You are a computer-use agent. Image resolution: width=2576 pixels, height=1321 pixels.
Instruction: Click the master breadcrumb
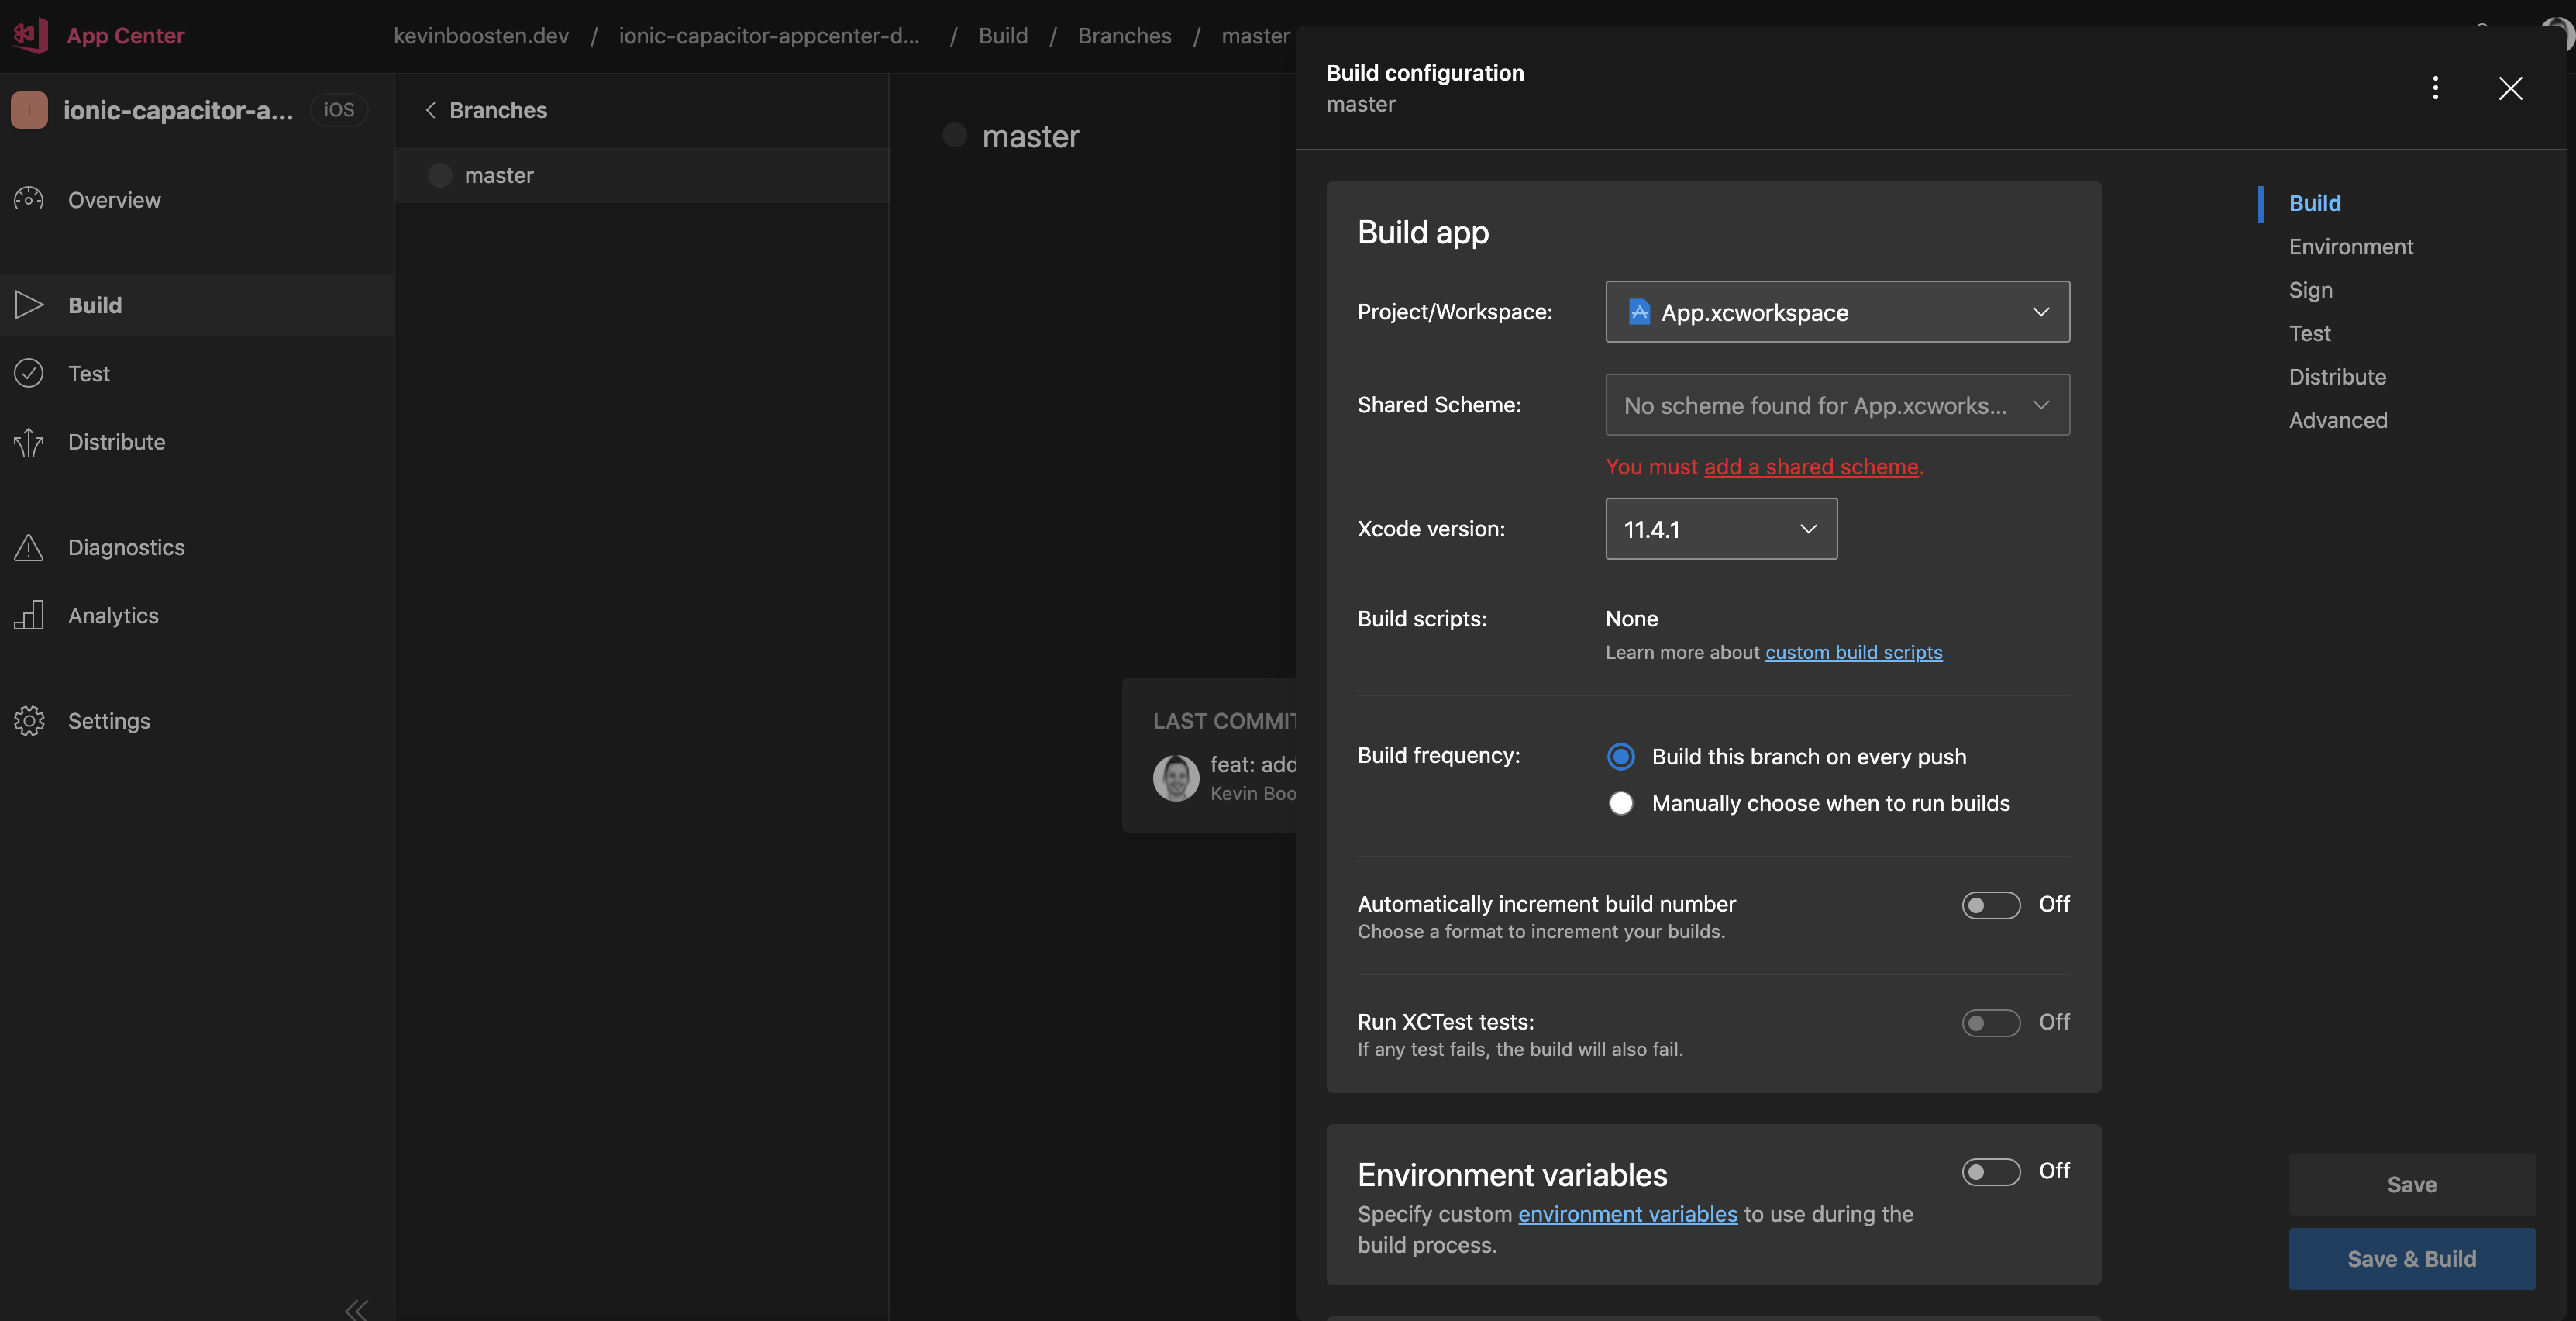1255,36
